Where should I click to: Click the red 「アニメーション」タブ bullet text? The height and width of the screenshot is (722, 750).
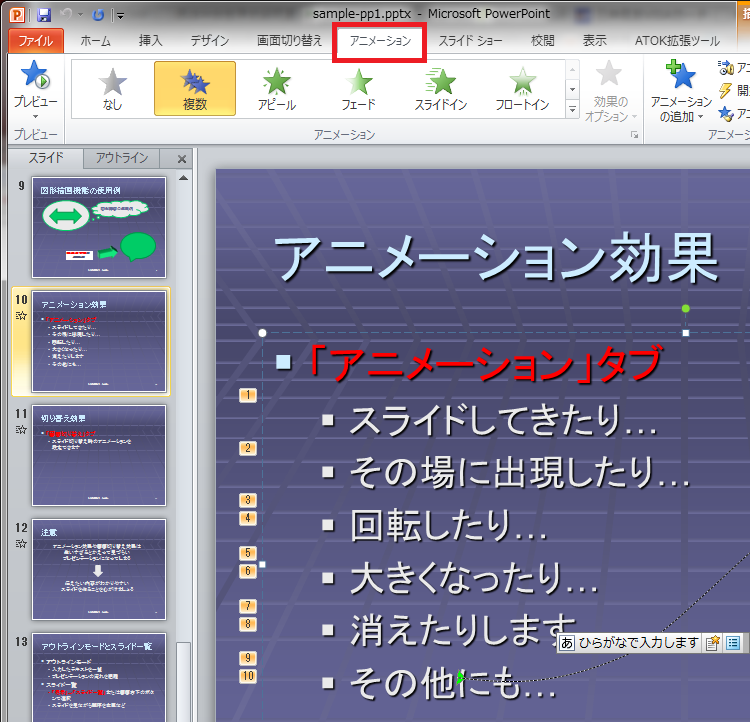485,364
